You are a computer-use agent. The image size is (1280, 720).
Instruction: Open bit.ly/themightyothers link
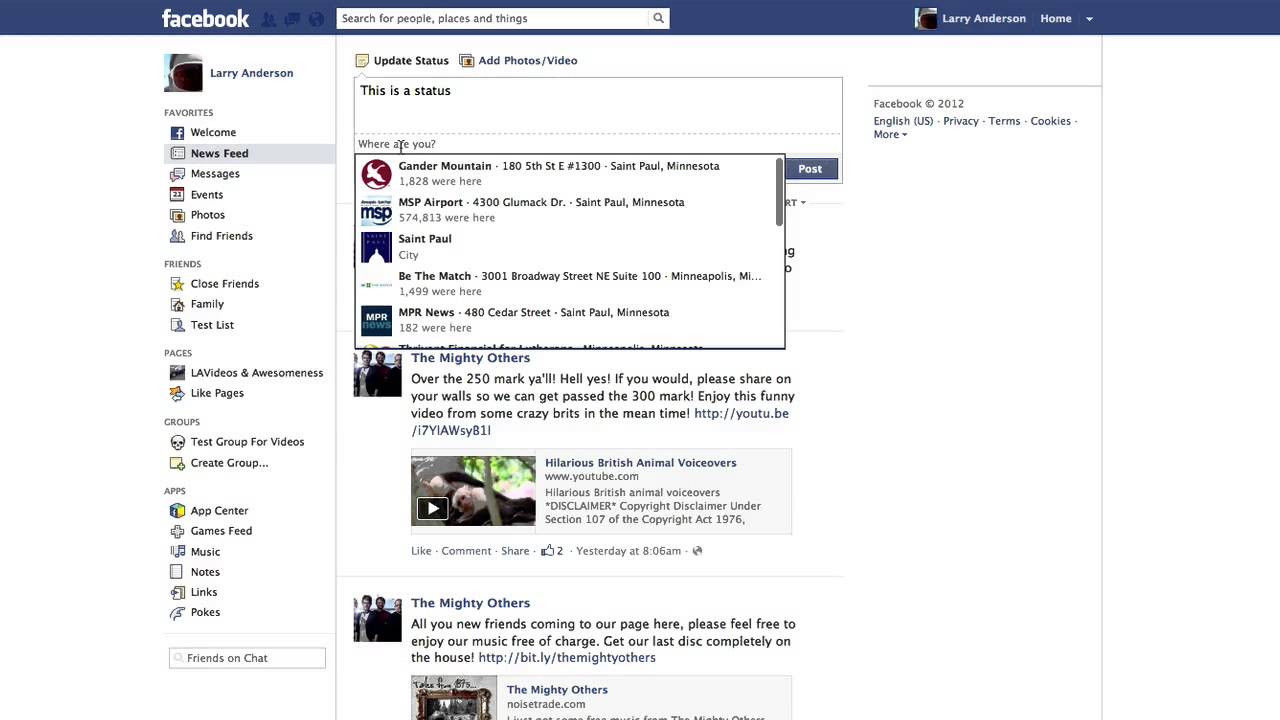click(x=567, y=658)
